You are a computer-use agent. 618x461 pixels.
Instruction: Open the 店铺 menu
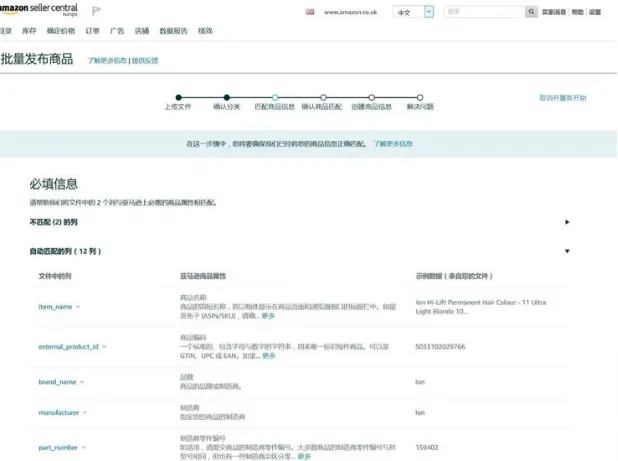coord(141,31)
